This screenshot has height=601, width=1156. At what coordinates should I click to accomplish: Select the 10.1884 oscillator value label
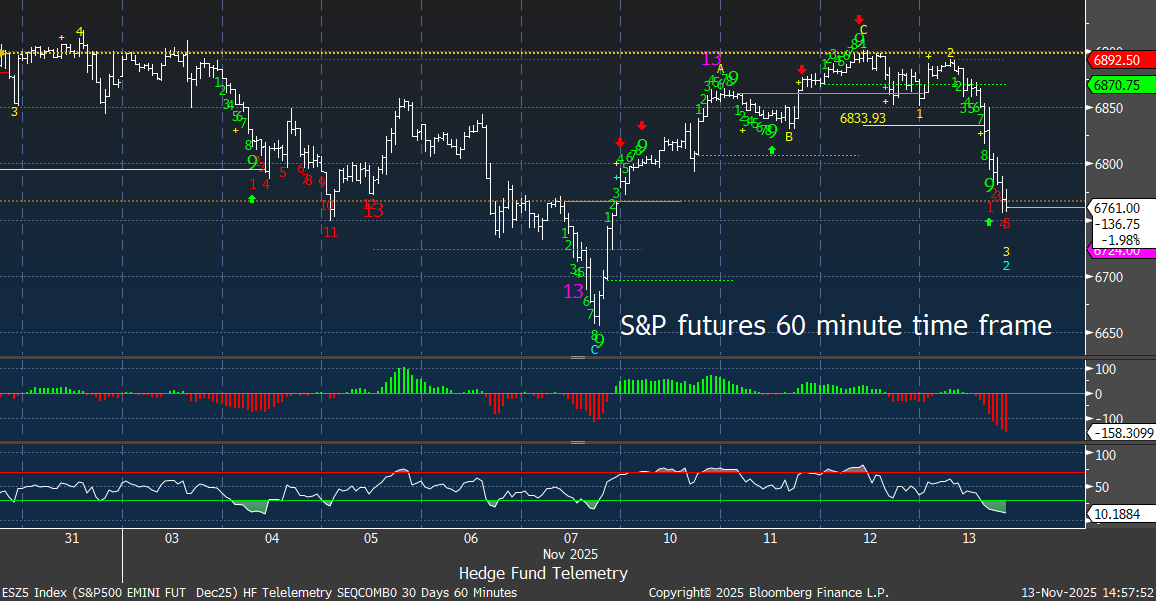[1118, 514]
